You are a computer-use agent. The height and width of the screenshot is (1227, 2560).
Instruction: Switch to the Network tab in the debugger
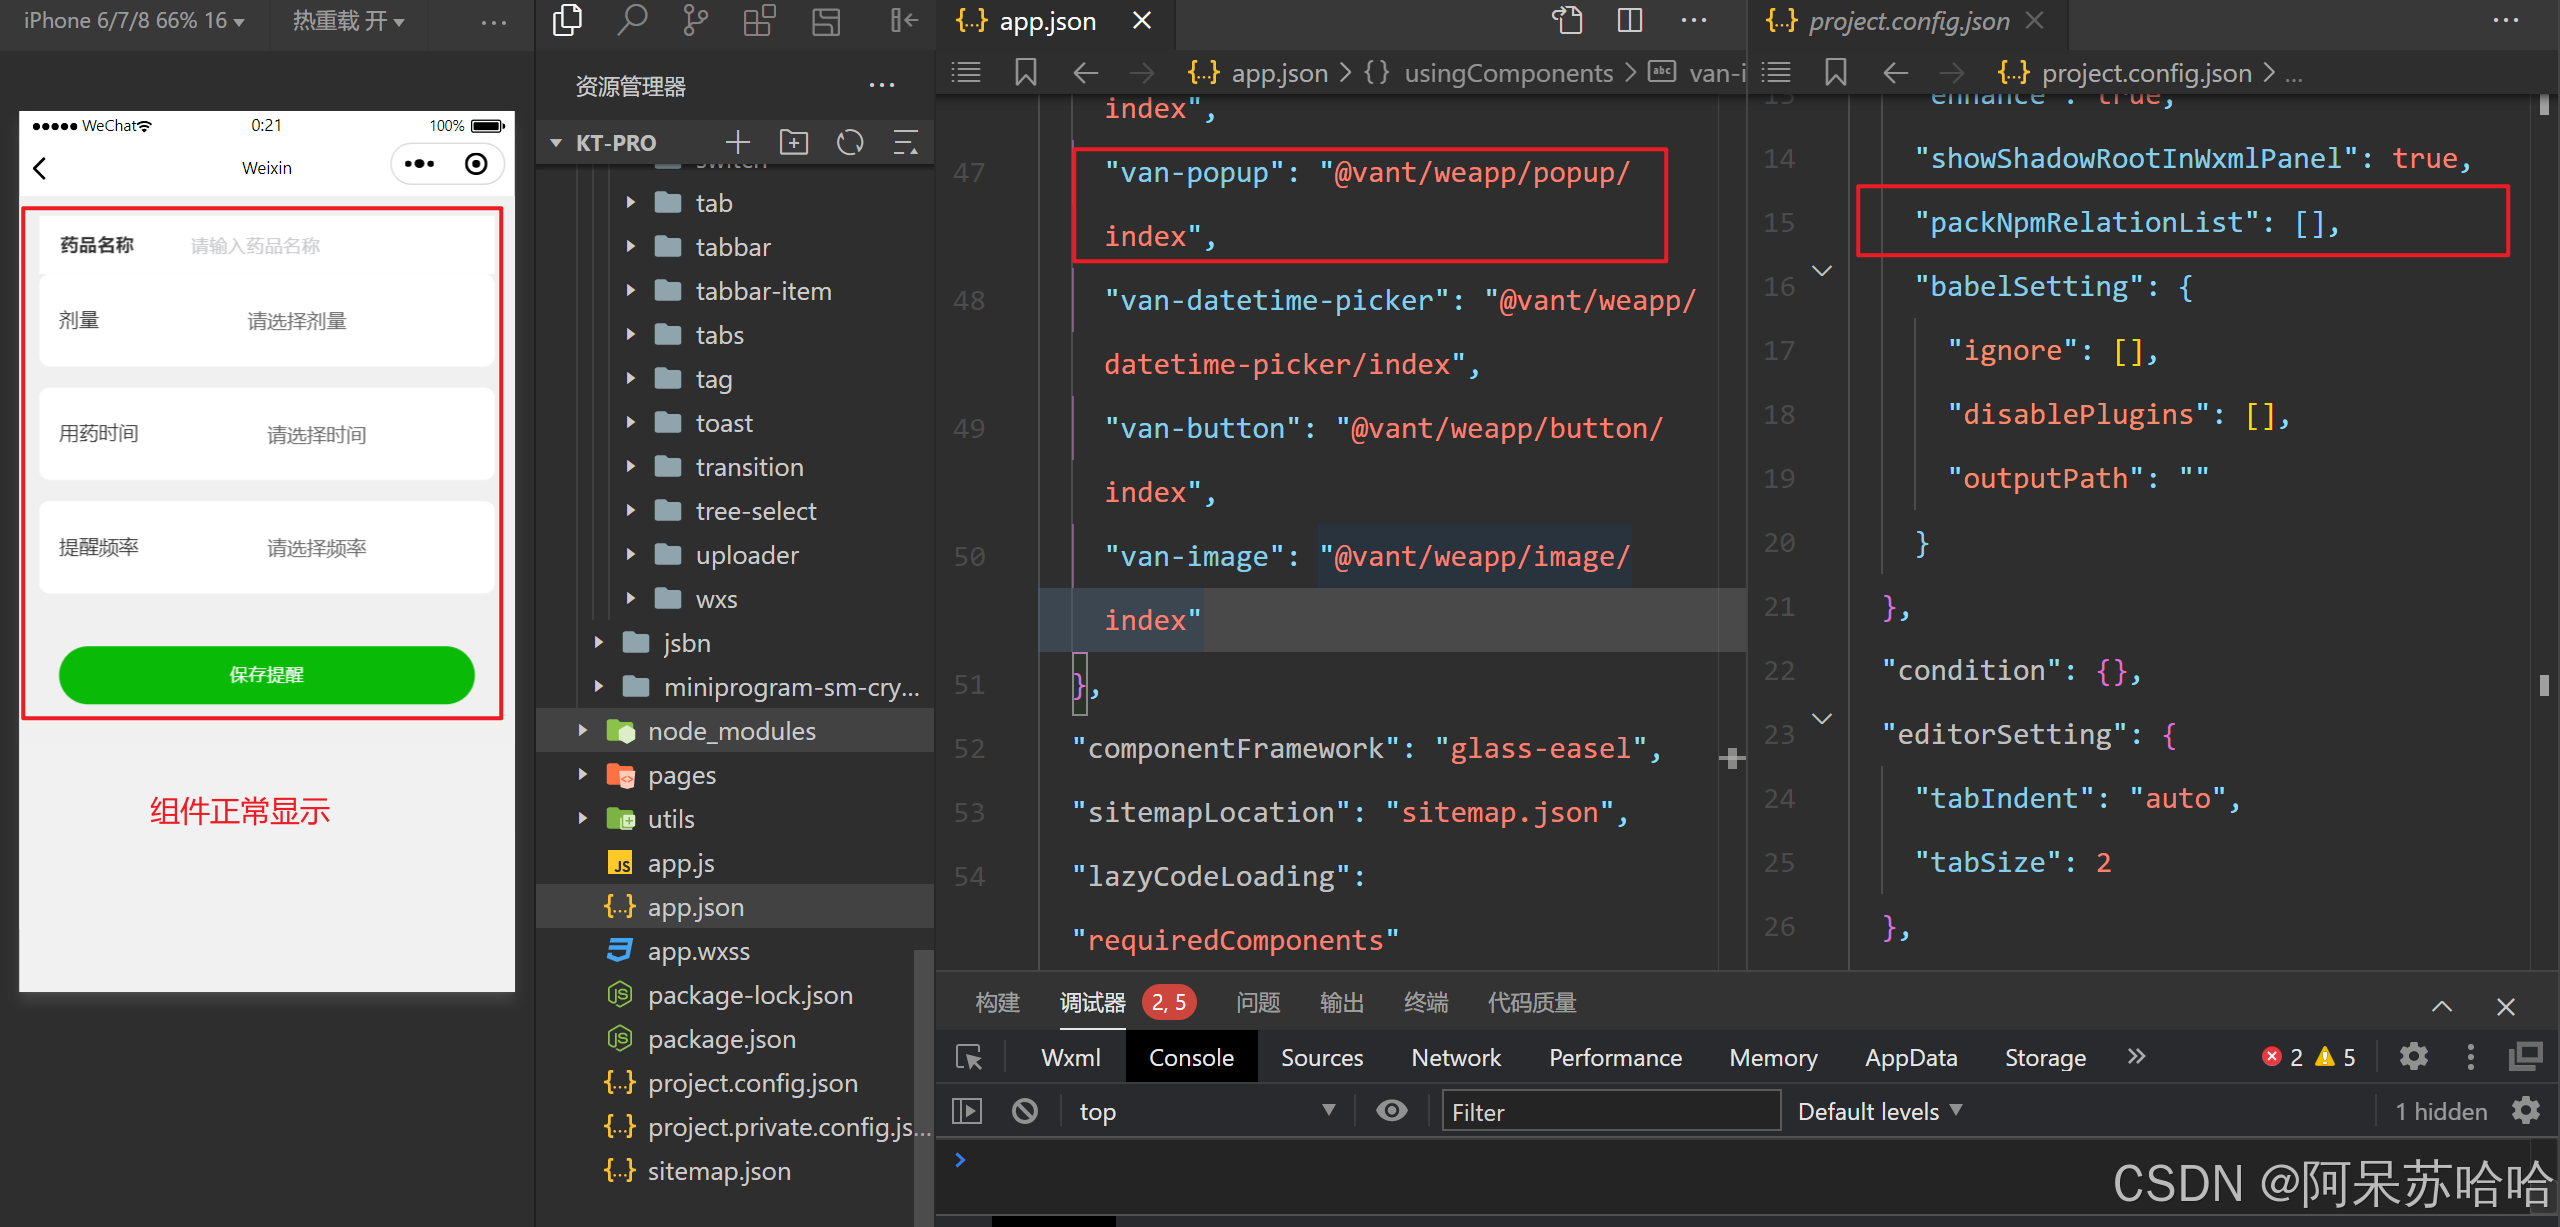(x=1456, y=1057)
